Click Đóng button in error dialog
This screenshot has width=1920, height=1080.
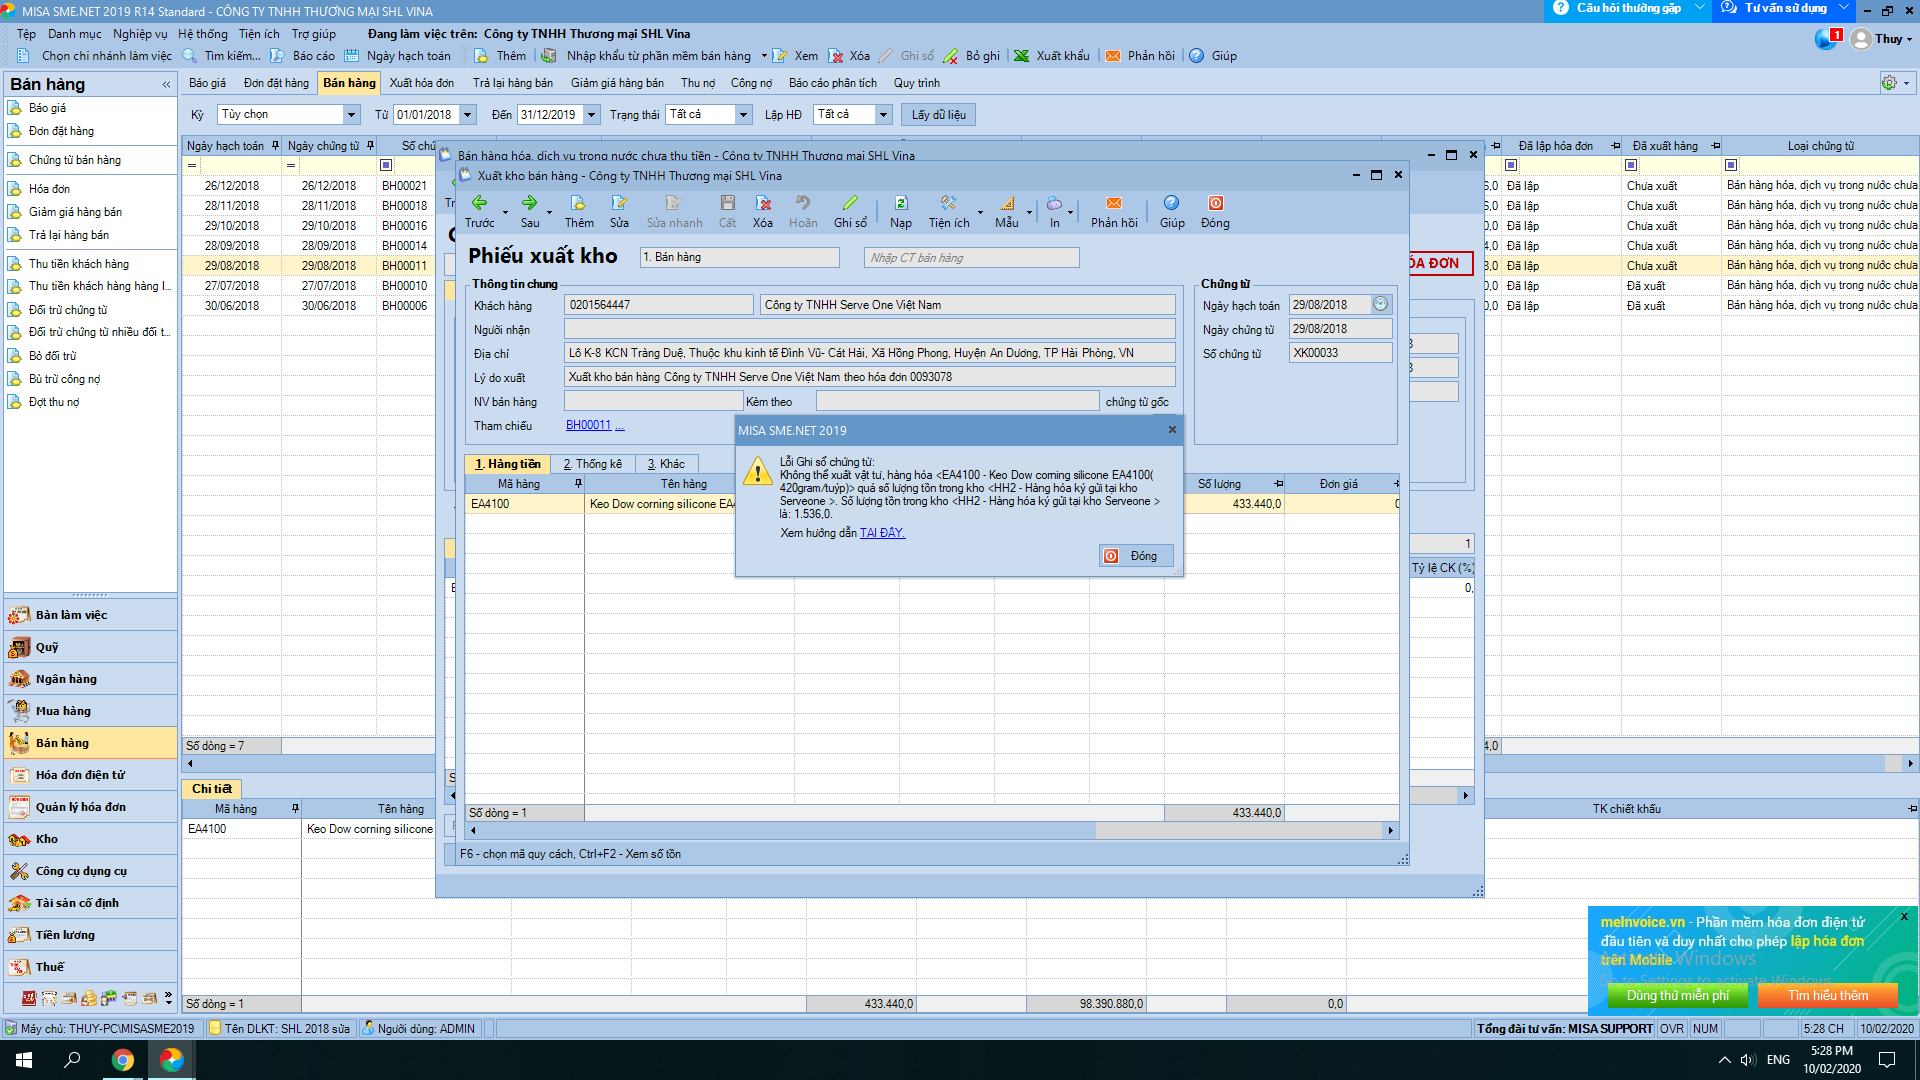(1135, 556)
